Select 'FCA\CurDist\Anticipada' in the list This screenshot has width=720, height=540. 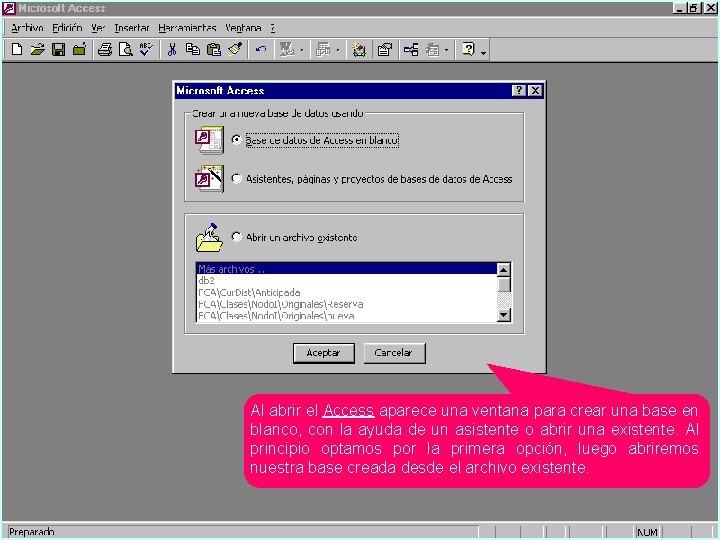click(347, 292)
